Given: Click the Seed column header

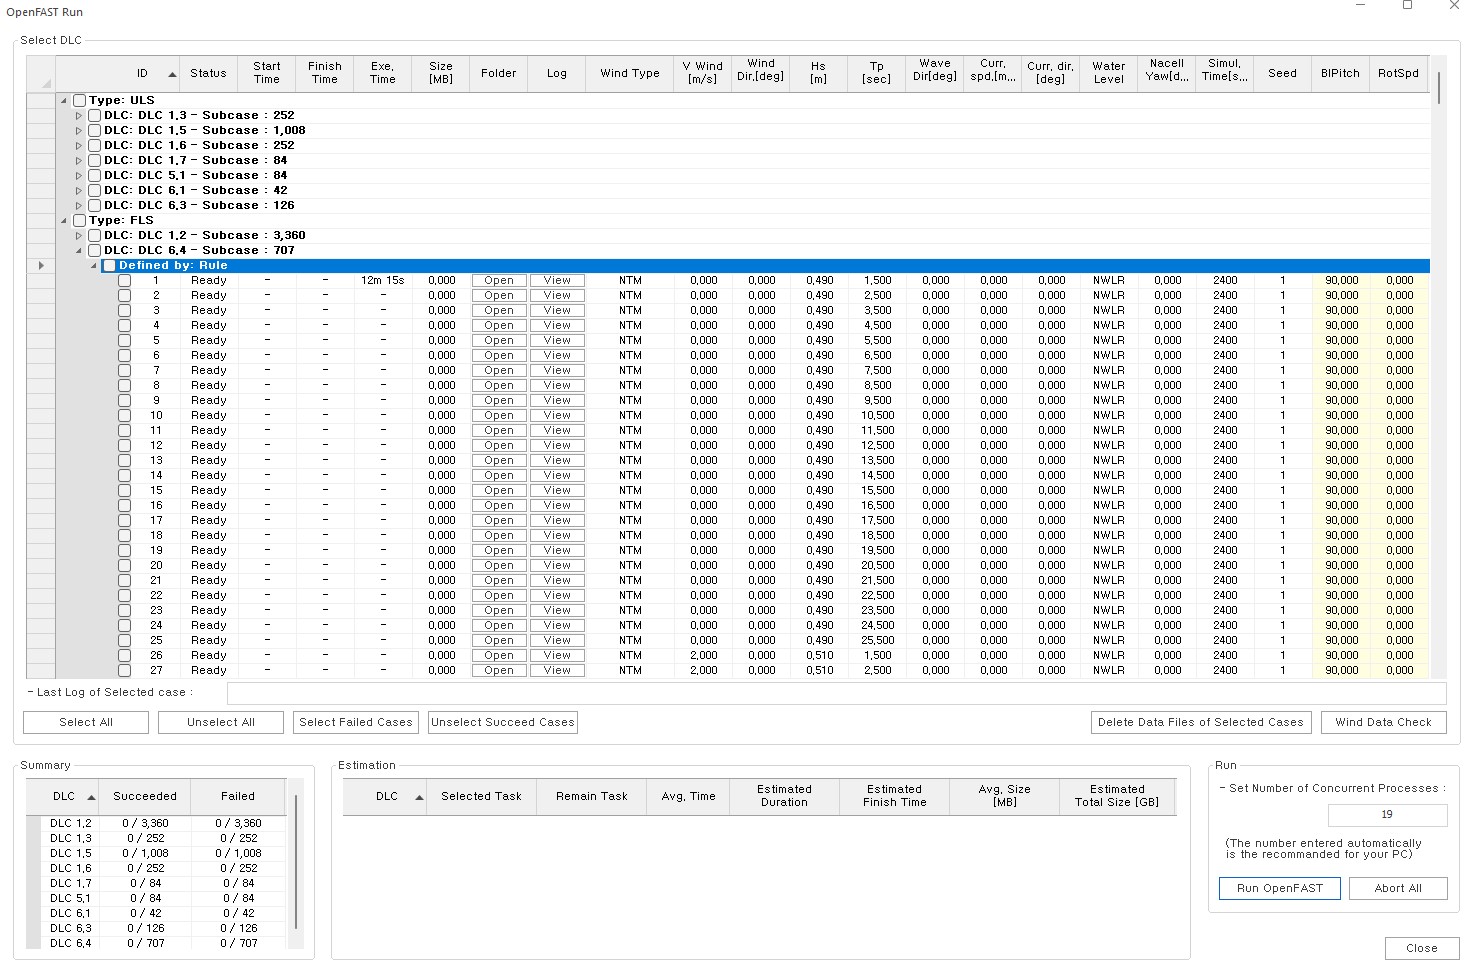Looking at the screenshot, I should [x=1282, y=73].
